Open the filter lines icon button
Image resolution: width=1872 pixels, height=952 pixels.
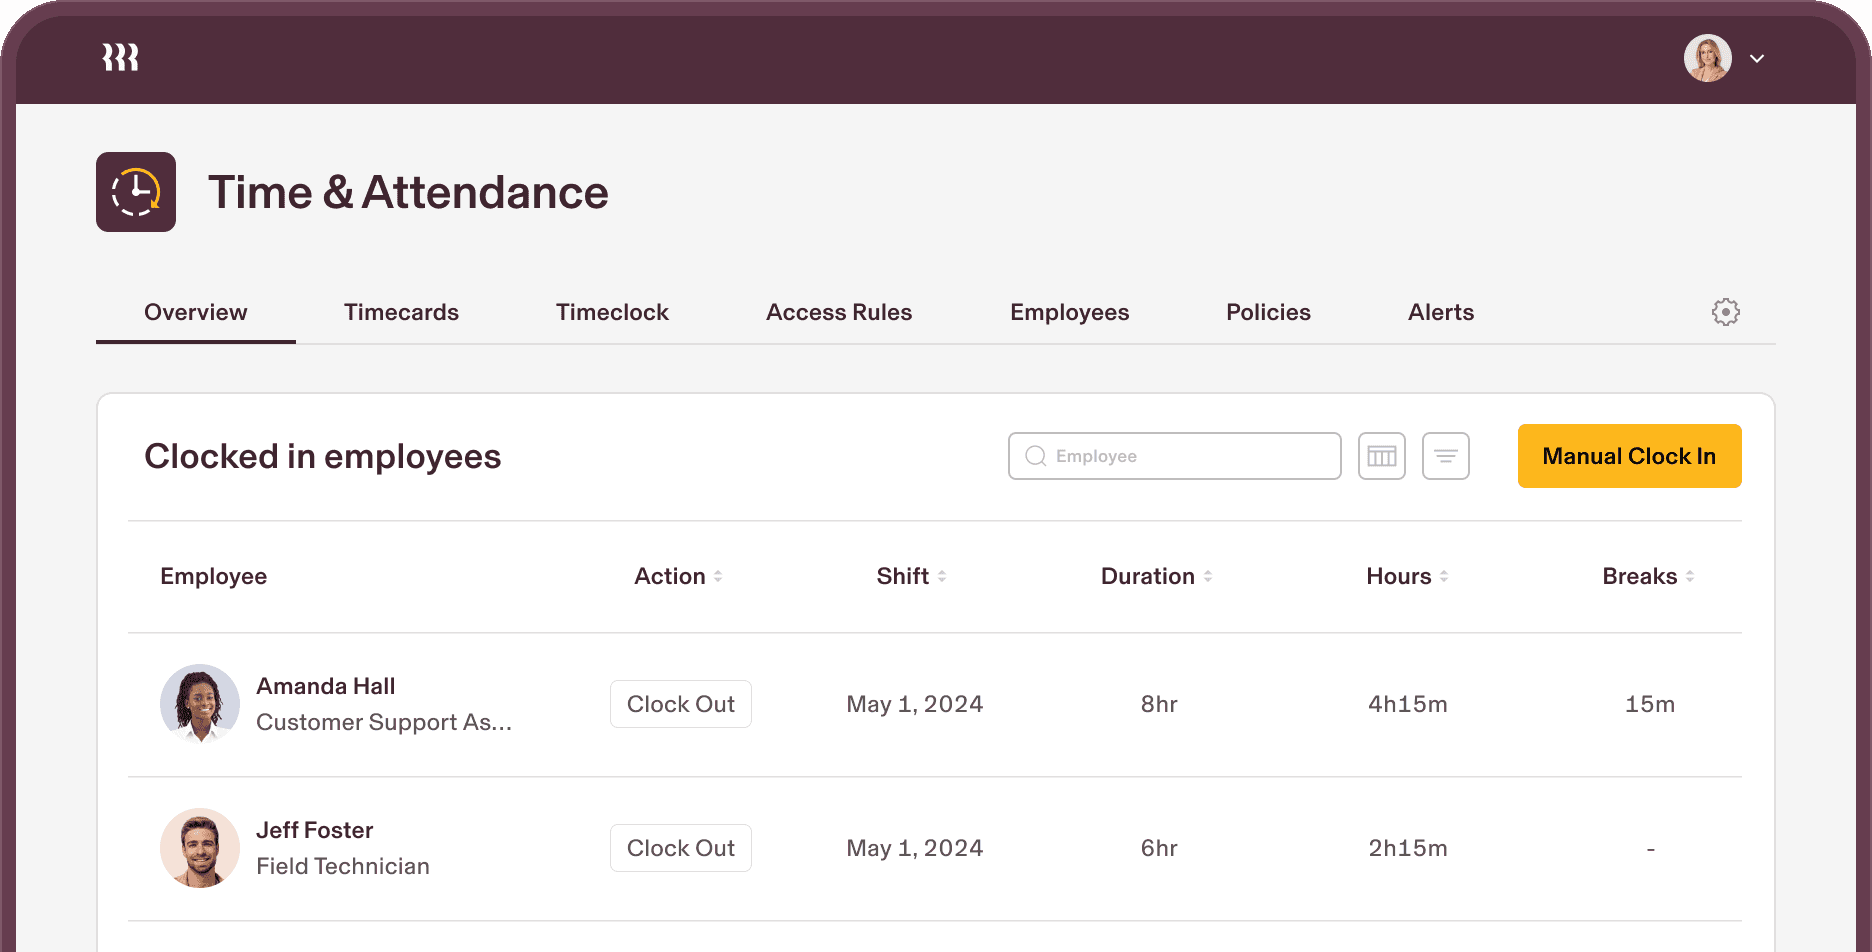1445,456
